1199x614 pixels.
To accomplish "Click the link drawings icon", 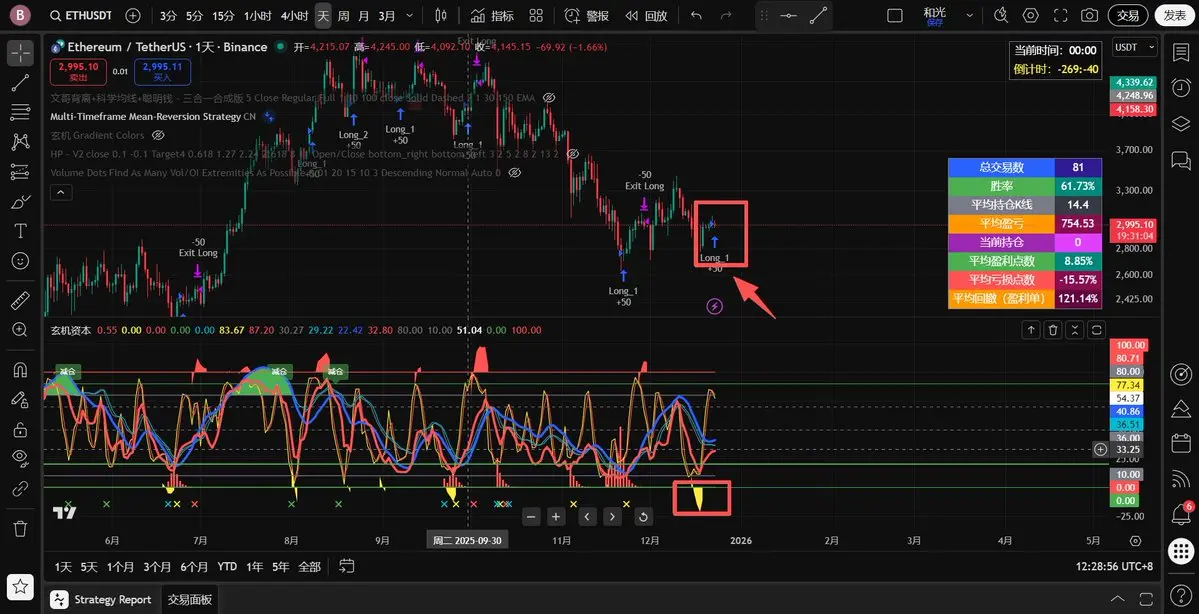I will point(21,488).
